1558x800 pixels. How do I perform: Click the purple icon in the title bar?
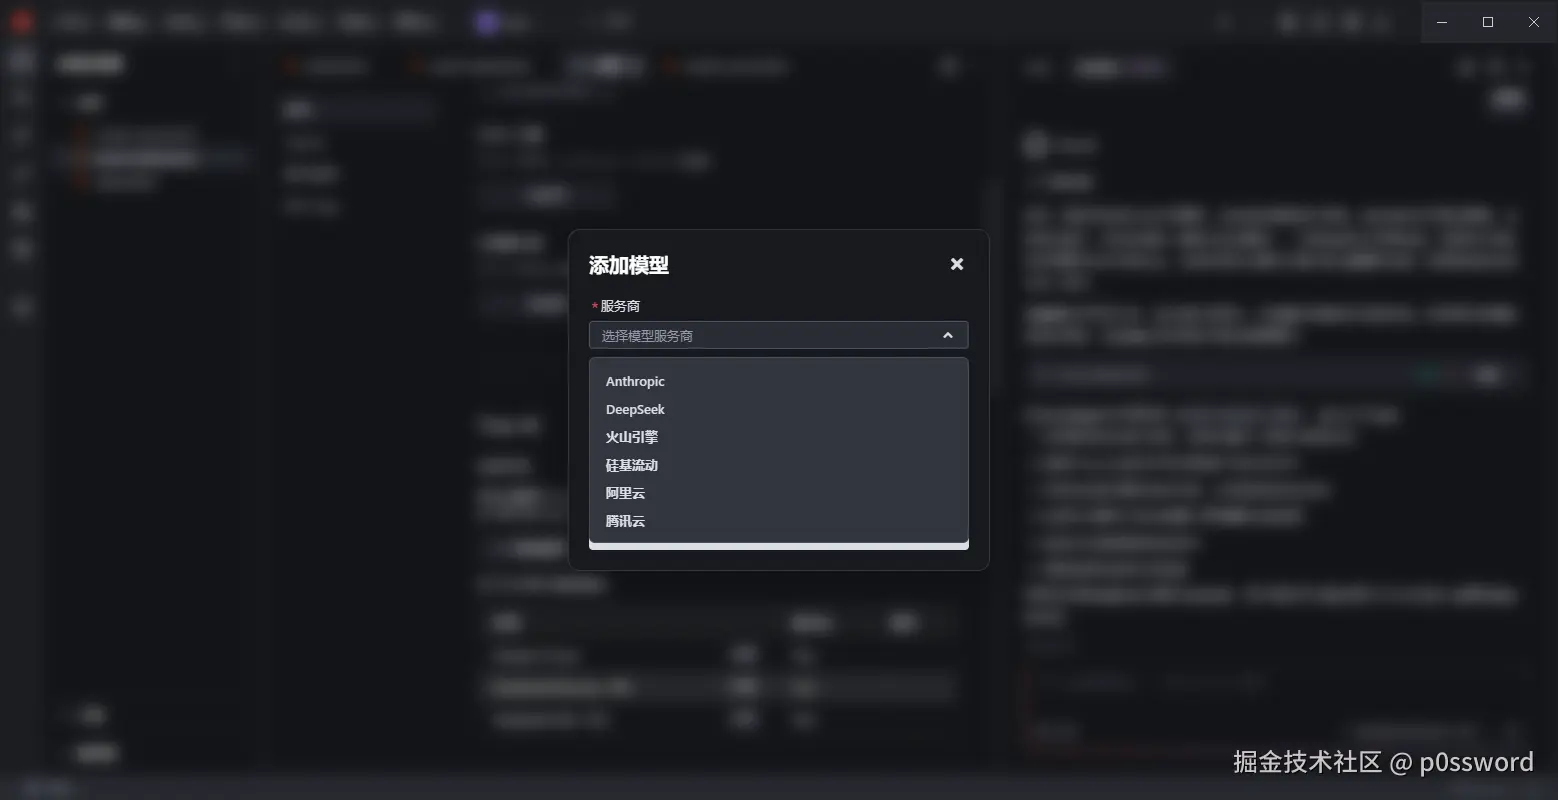(x=487, y=22)
